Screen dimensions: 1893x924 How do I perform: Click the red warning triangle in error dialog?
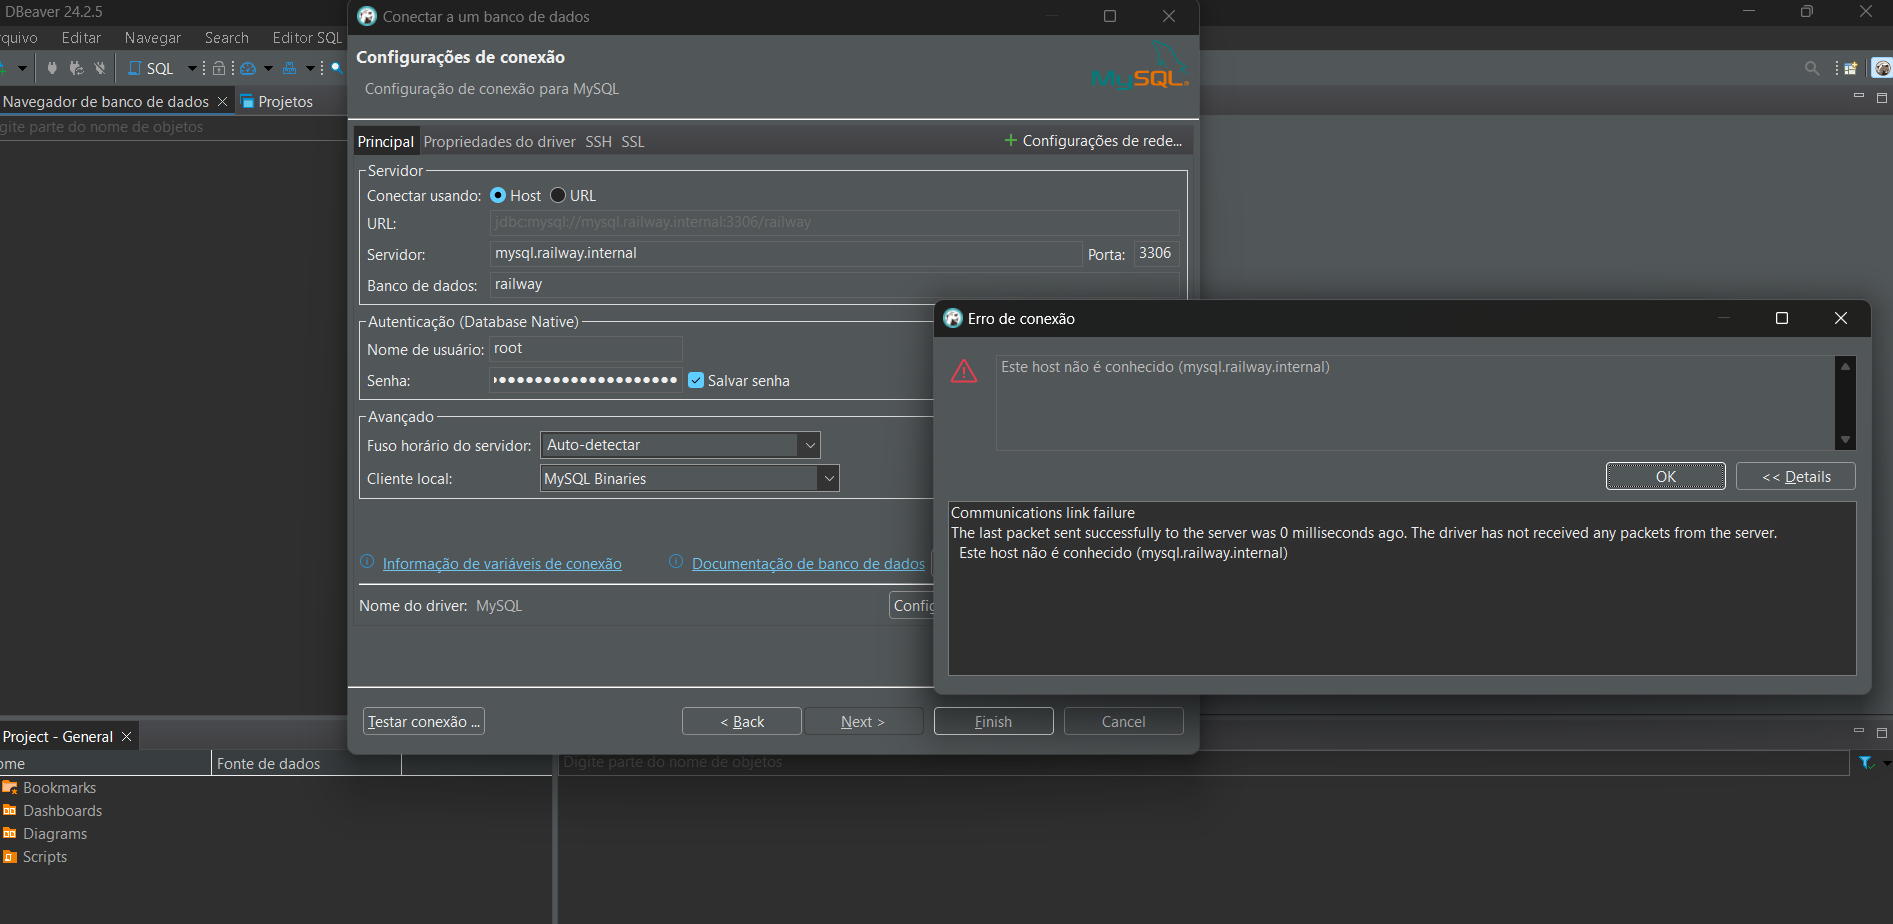(x=964, y=371)
